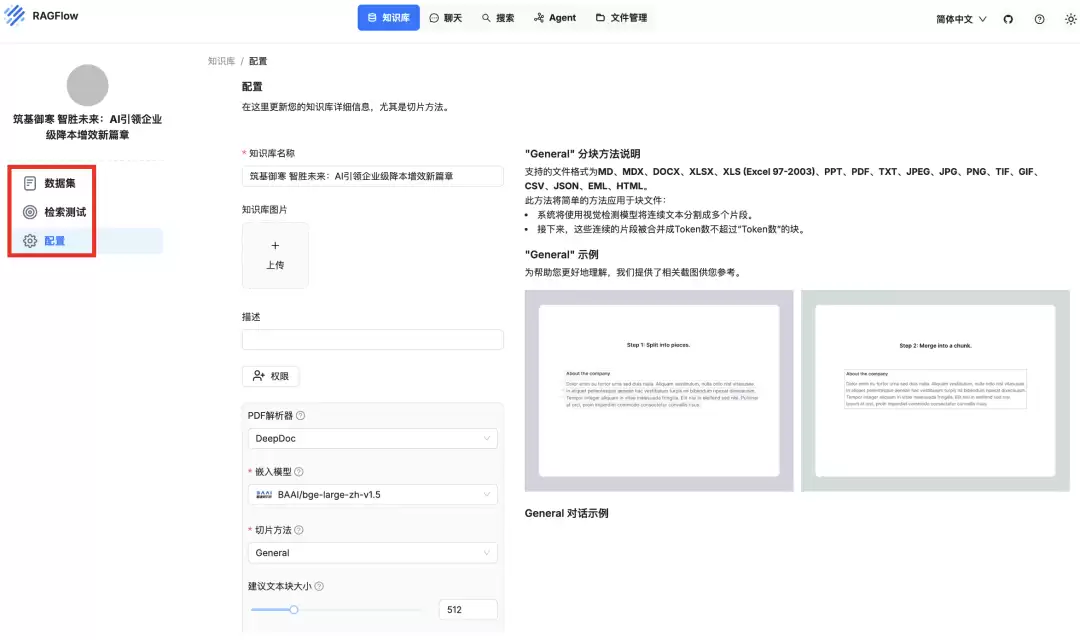The width and height of the screenshot is (1080, 640).
Task: Click 切片方法 help tooltip icon
Action: click(x=298, y=530)
